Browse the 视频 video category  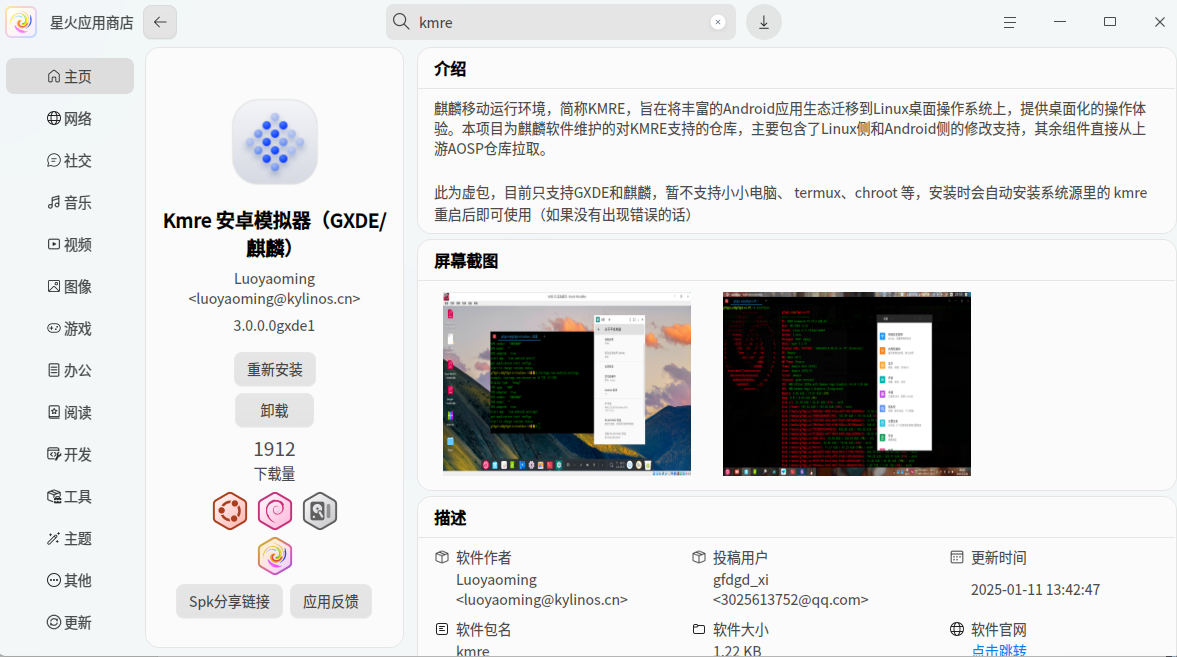(x=70, y=245)
